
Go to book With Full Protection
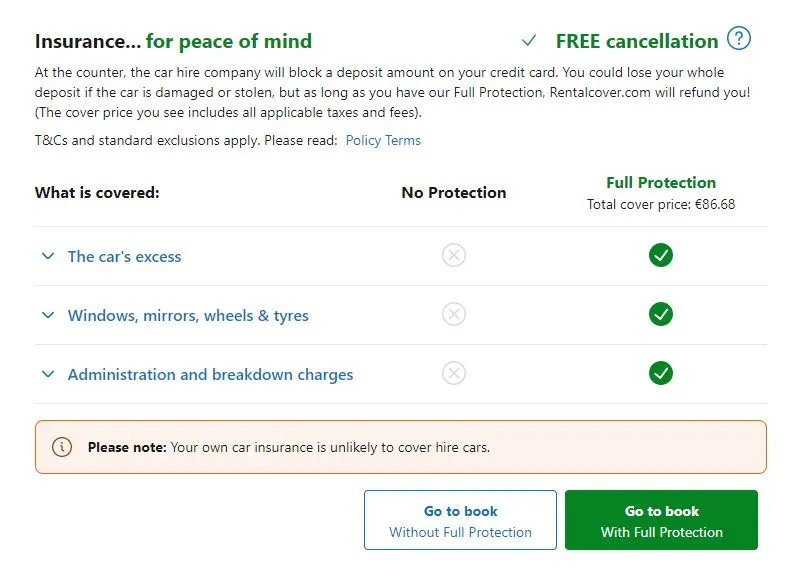pos(661,520)
